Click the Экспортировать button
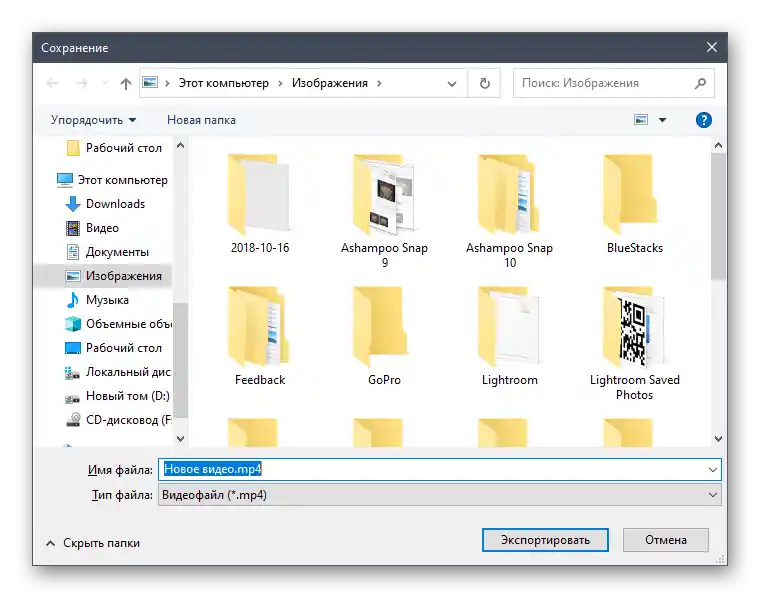 tap(545, 540)
